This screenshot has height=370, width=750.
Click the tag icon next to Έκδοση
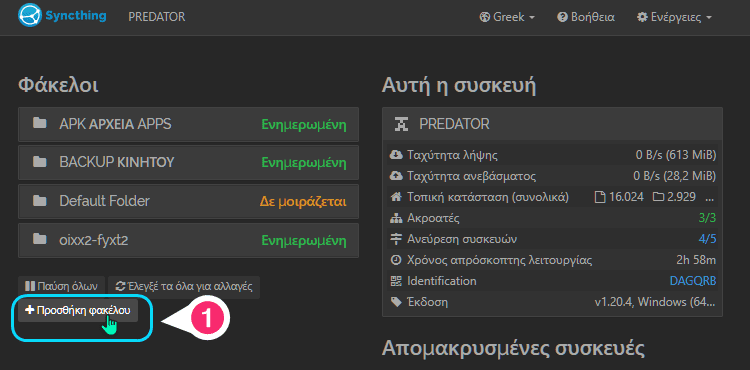click(396, 302)
